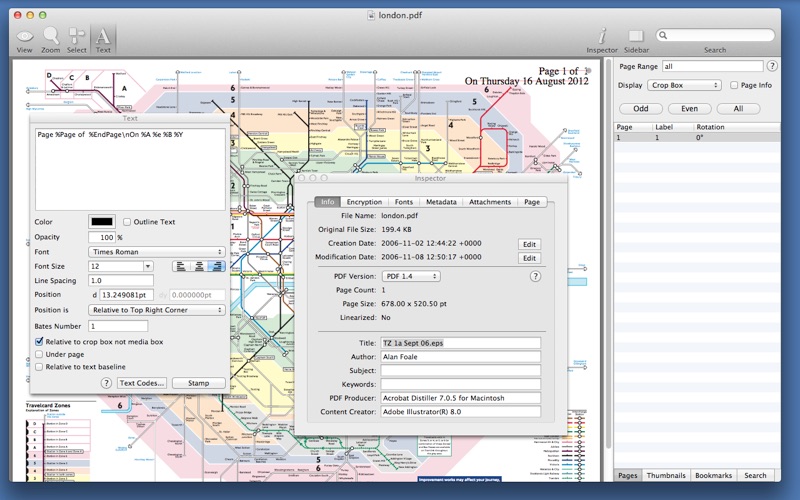Open the black text color swatch
Screen dimensions: 800x500
point(102,221)
